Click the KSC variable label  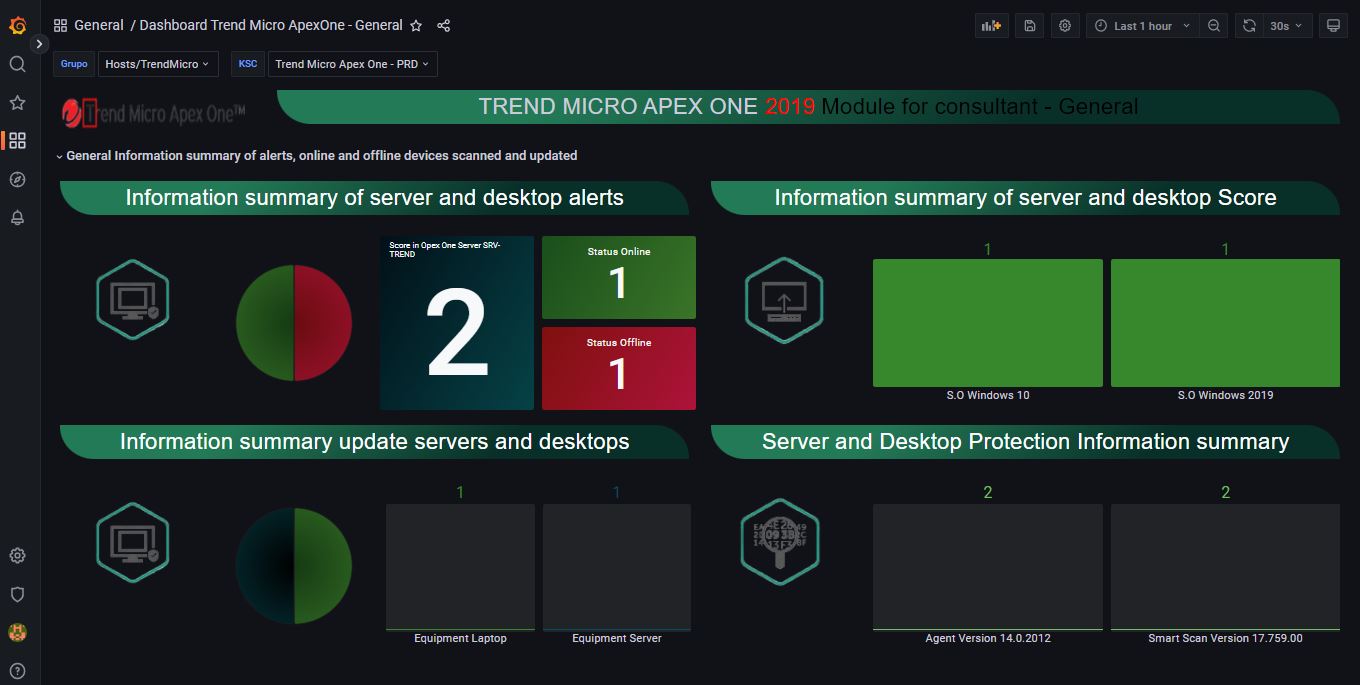248,64
